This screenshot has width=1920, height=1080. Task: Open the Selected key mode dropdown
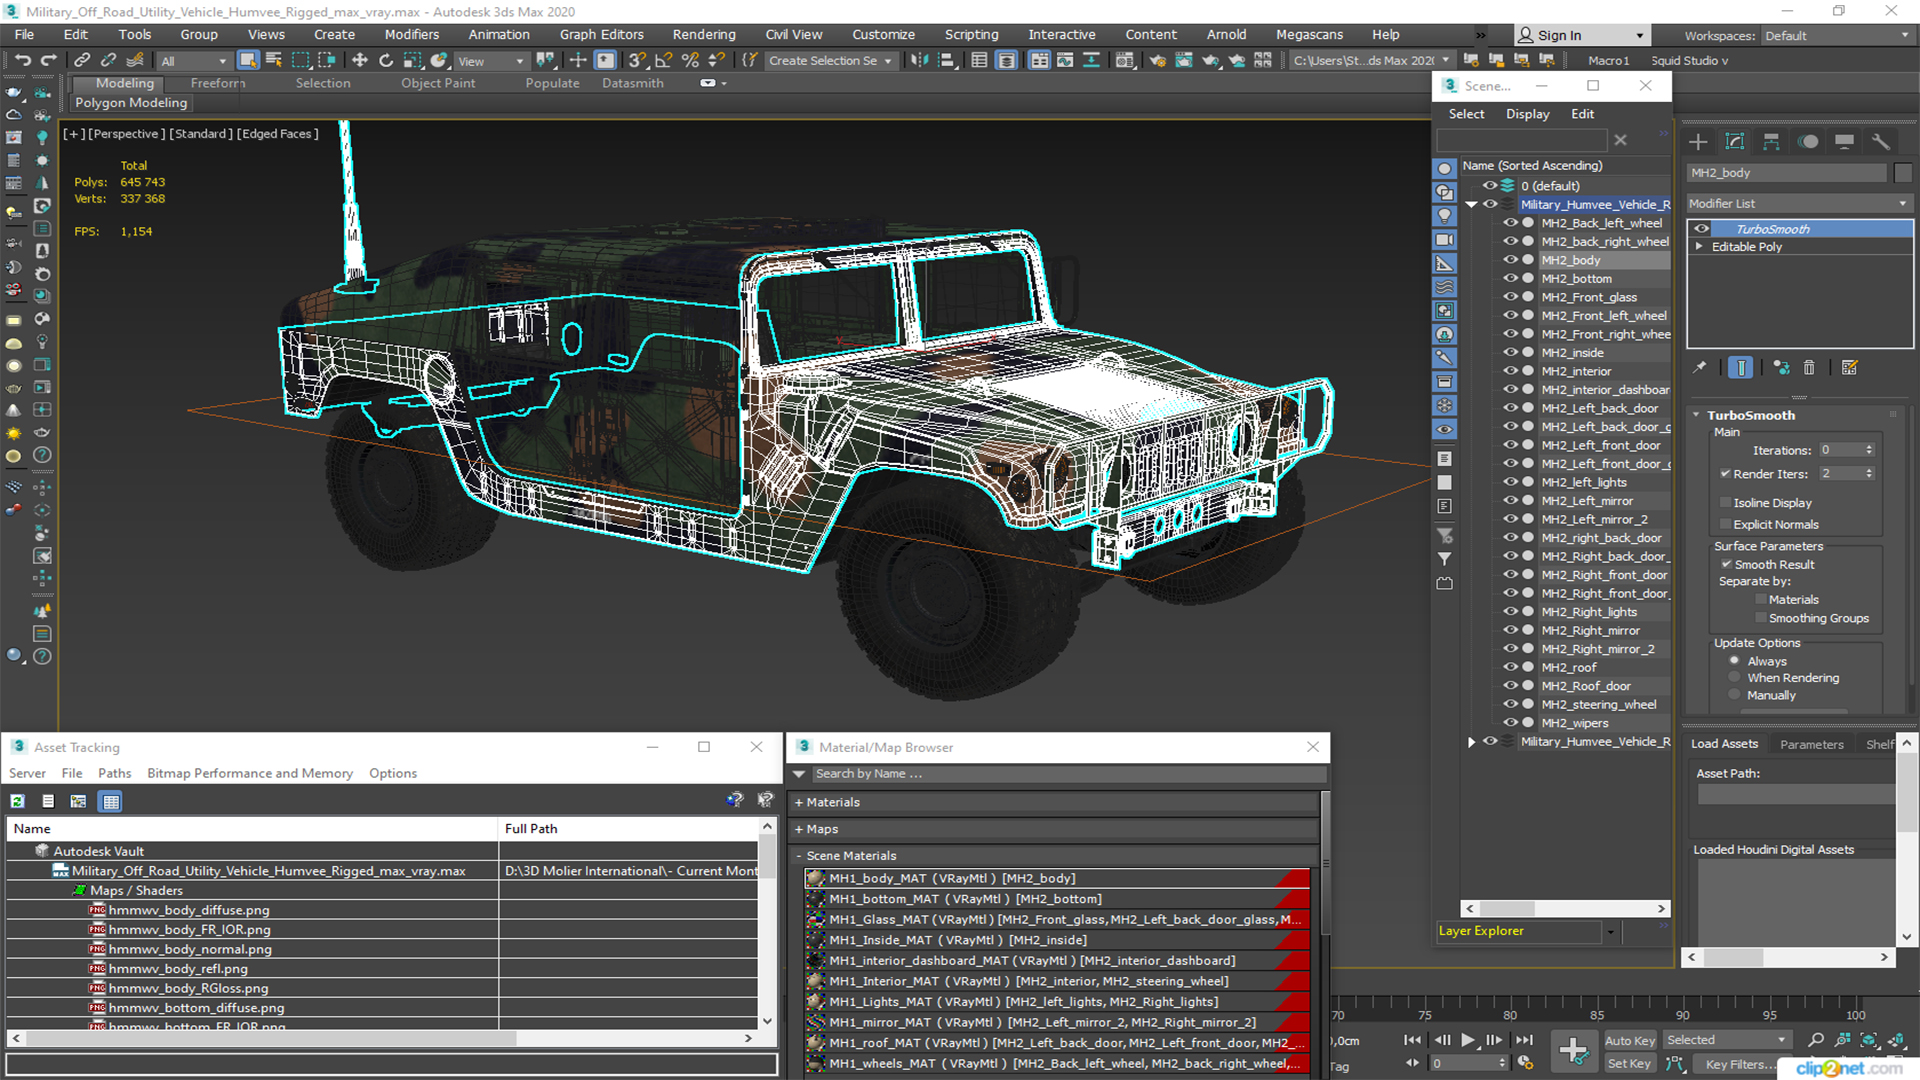point(1726,1040)
